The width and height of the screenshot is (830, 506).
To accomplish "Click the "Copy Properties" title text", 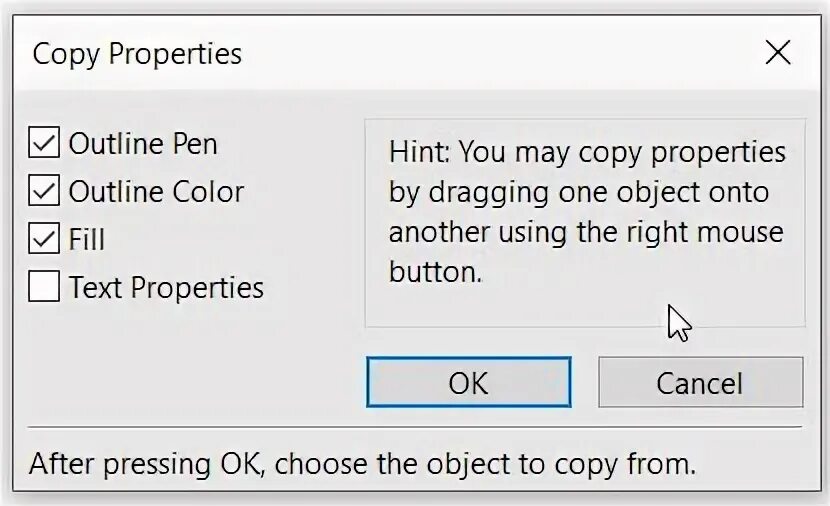I will pyautogui.click(x=137, y=53).
